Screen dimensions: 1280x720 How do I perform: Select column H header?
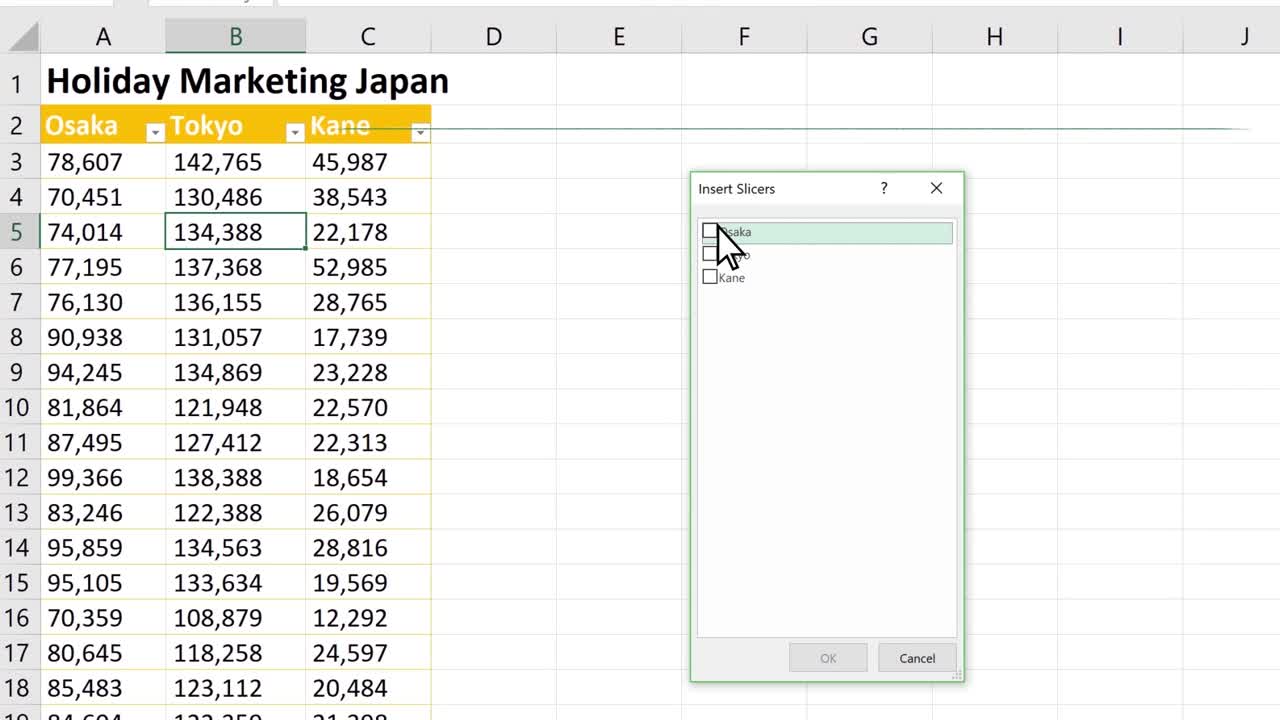pyautogui.click(x=994, y=37)
